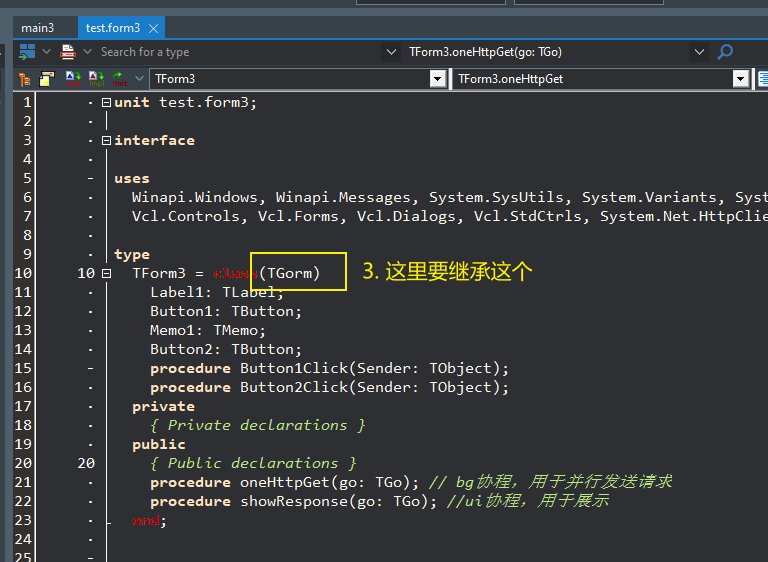768x562 pixels.
Task: Click gutter line number 10
Action: [x=23, y=273]
